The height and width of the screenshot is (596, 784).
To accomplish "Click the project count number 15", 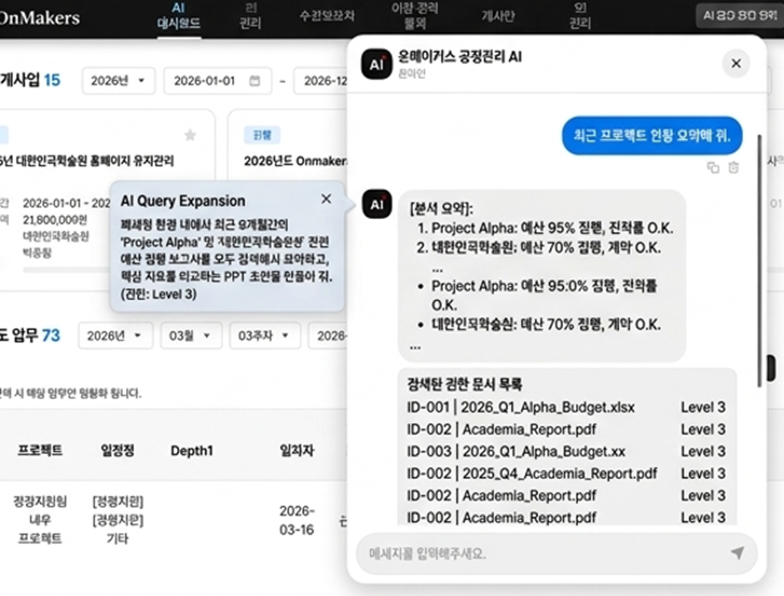I will pyautogui.click(x=52, y=80).
